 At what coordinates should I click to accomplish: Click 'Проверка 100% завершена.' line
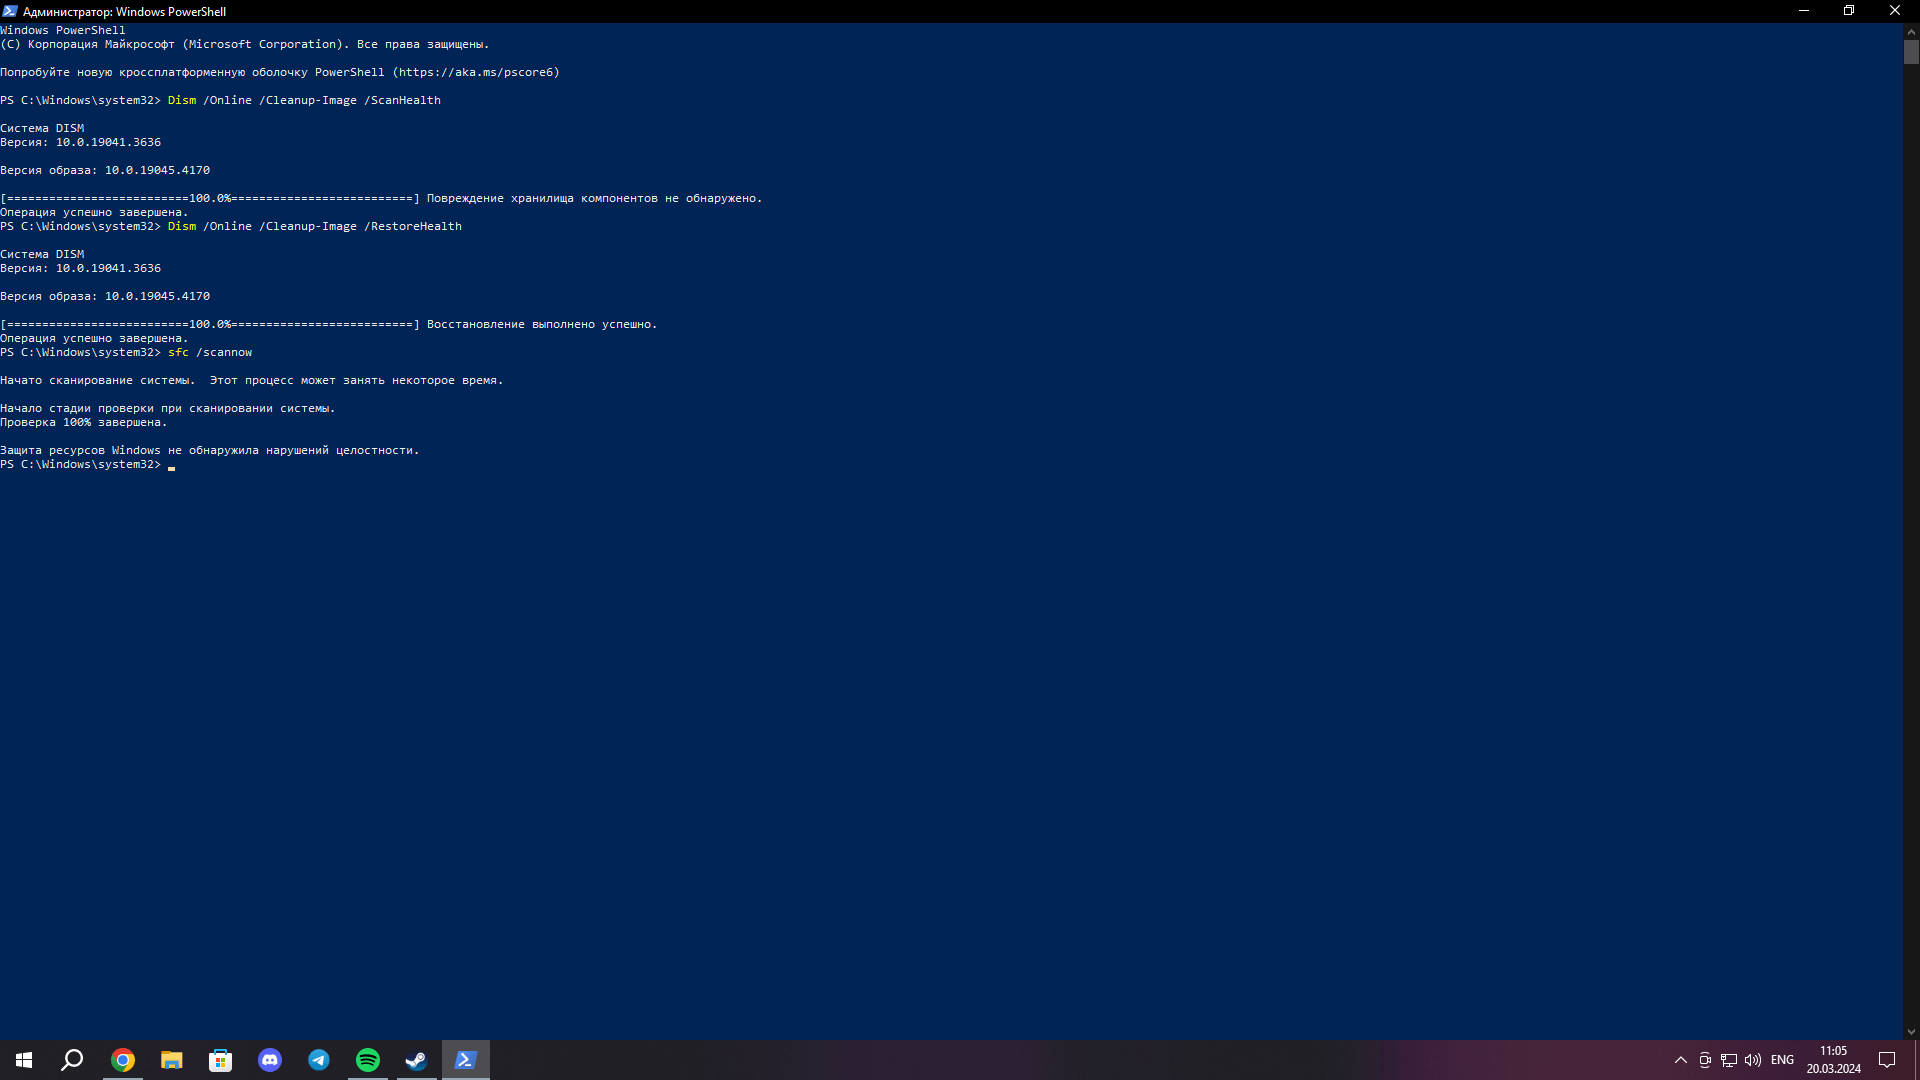point(84,422)
